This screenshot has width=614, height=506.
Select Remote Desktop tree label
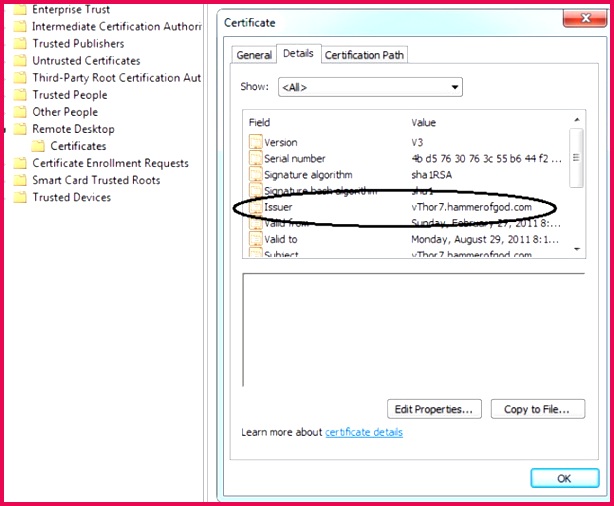click(x=73, y=129)
